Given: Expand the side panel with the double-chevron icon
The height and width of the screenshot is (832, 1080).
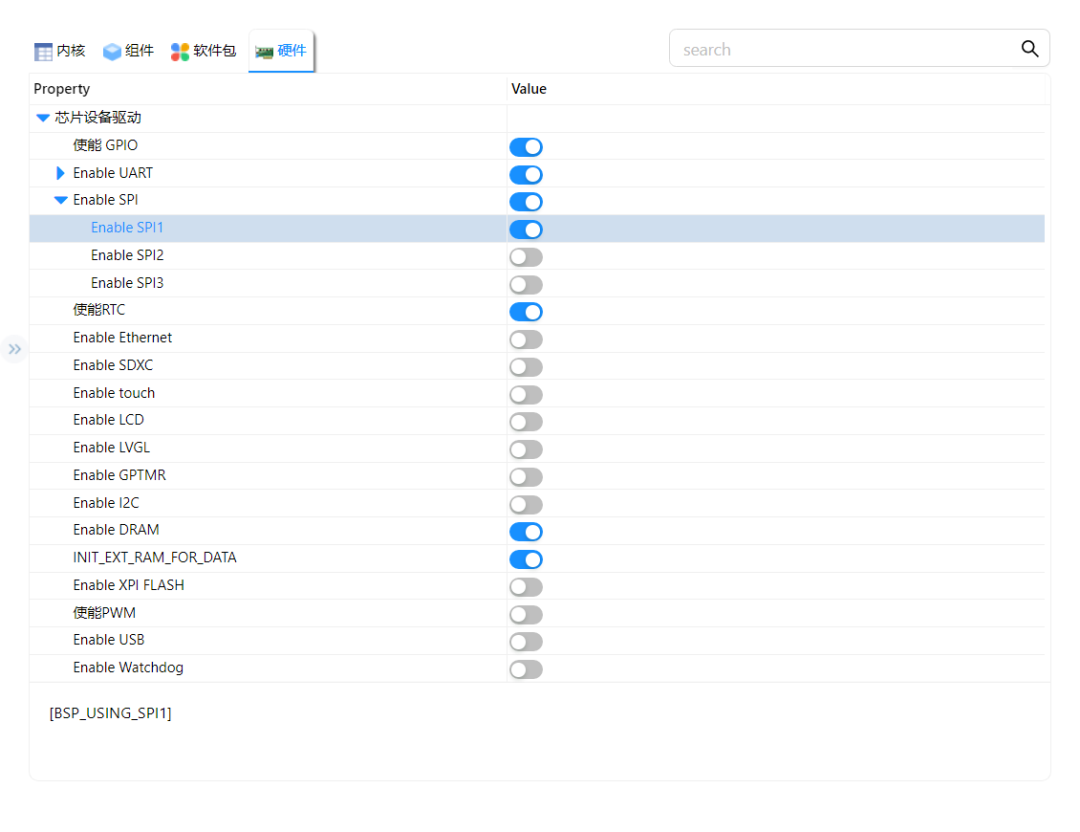Looking at the screenshot, I should point(15,349).
